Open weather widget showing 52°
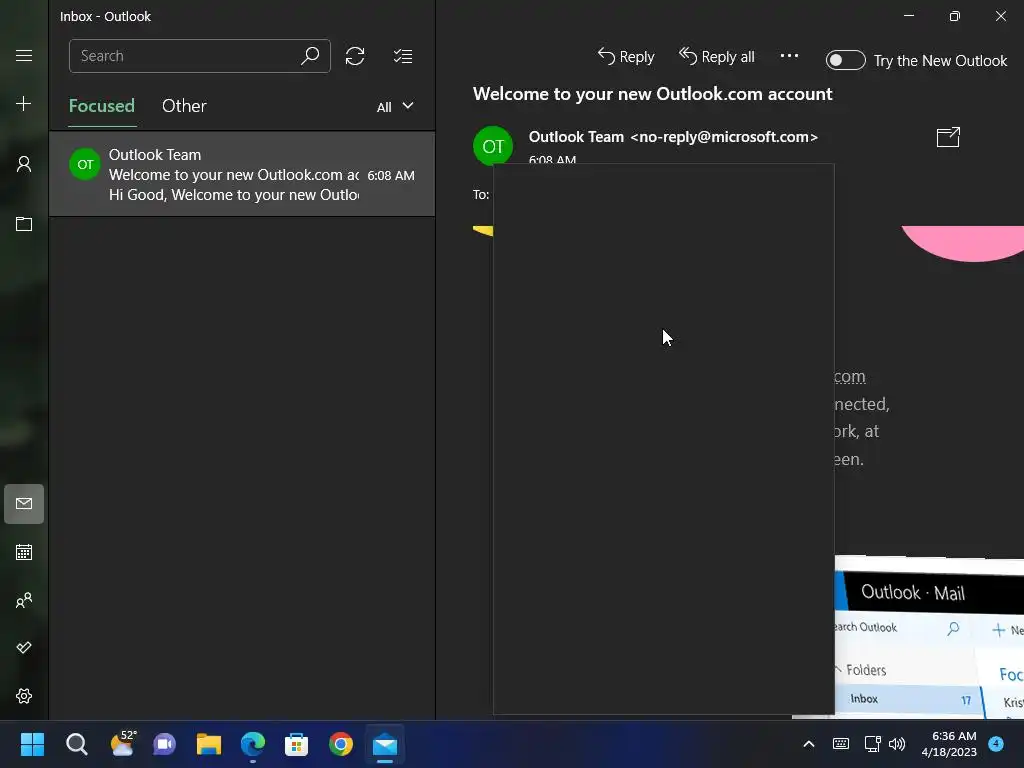 123,743
